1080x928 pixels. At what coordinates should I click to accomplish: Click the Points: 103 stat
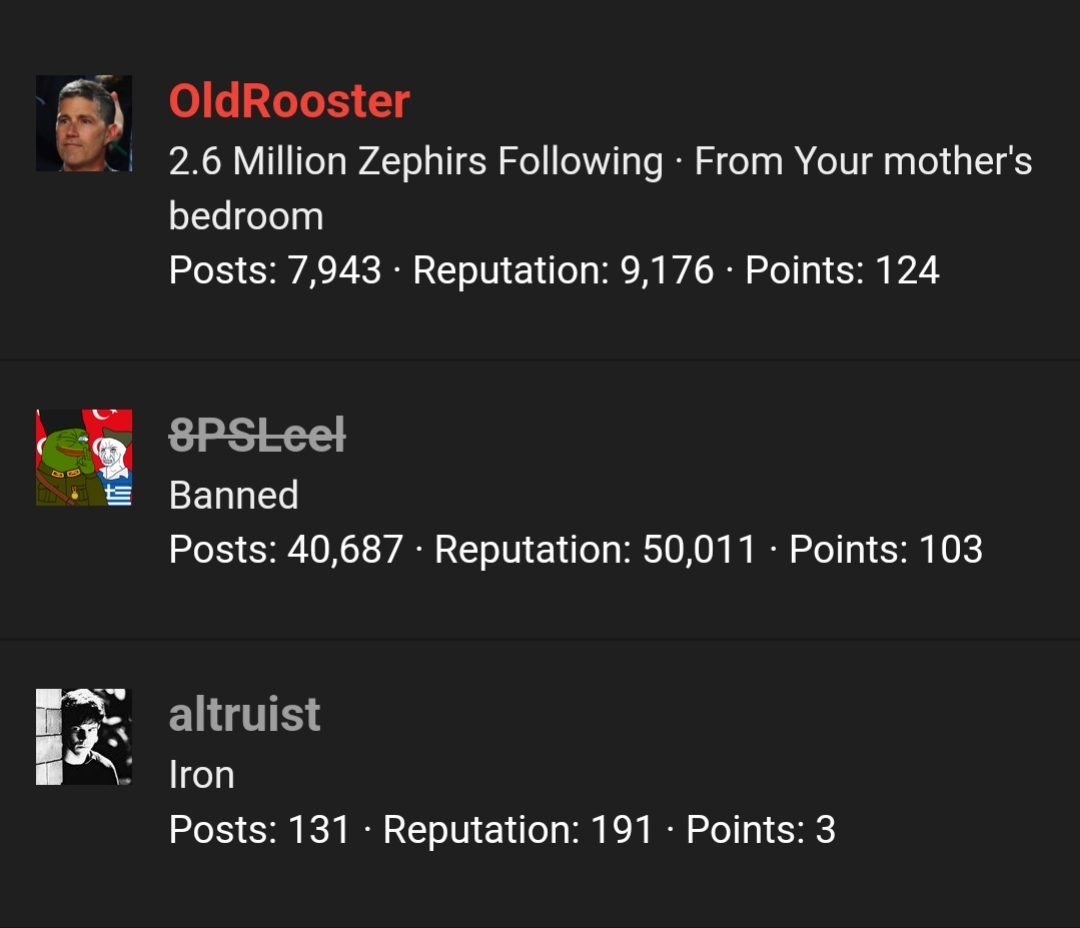[886, 549]
